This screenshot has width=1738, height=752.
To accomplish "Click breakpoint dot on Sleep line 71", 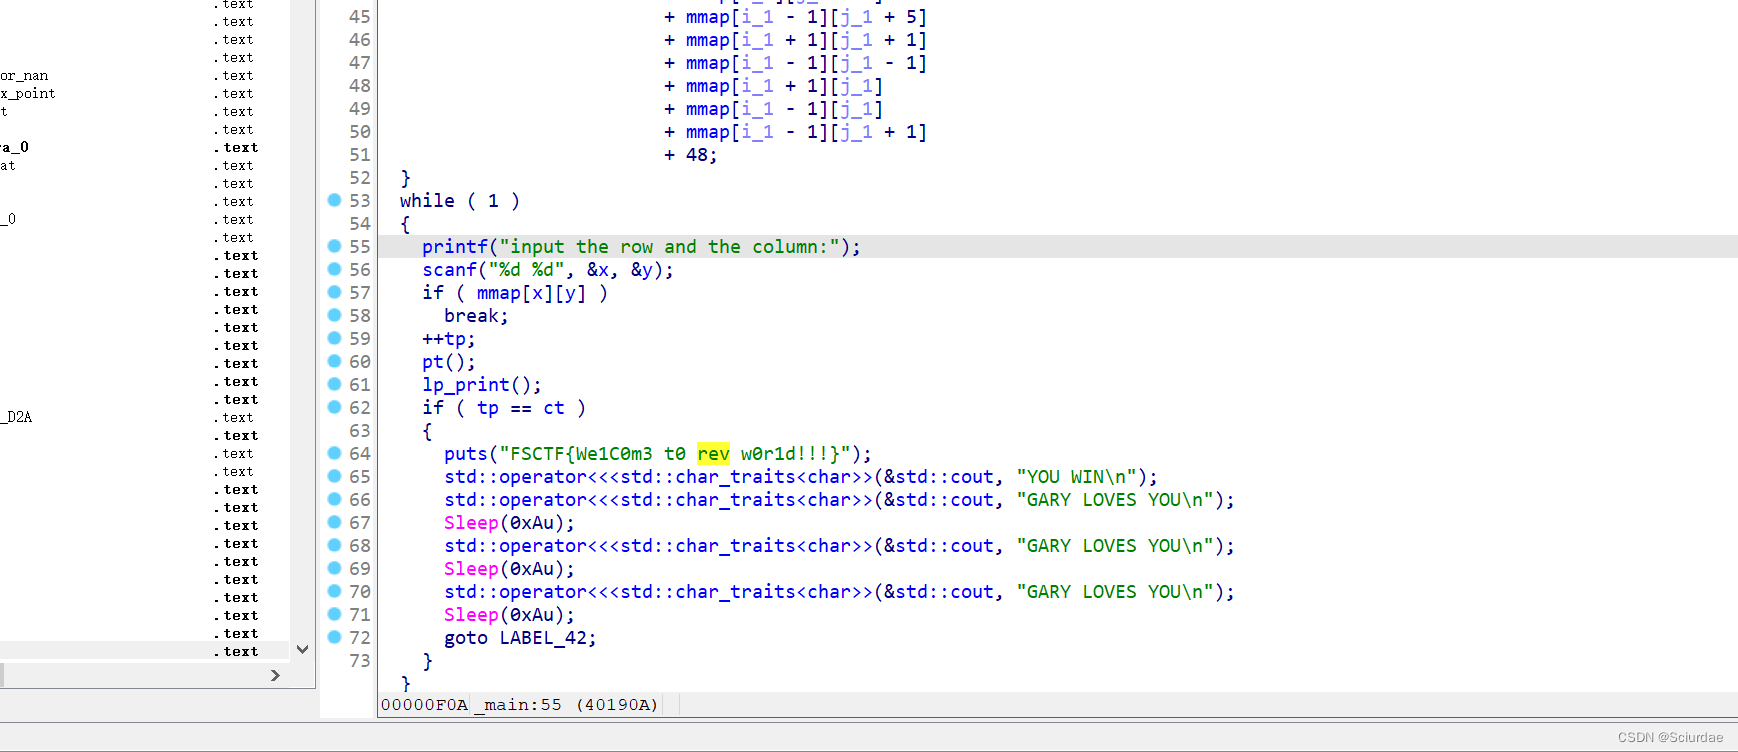I will pos(334,614).
